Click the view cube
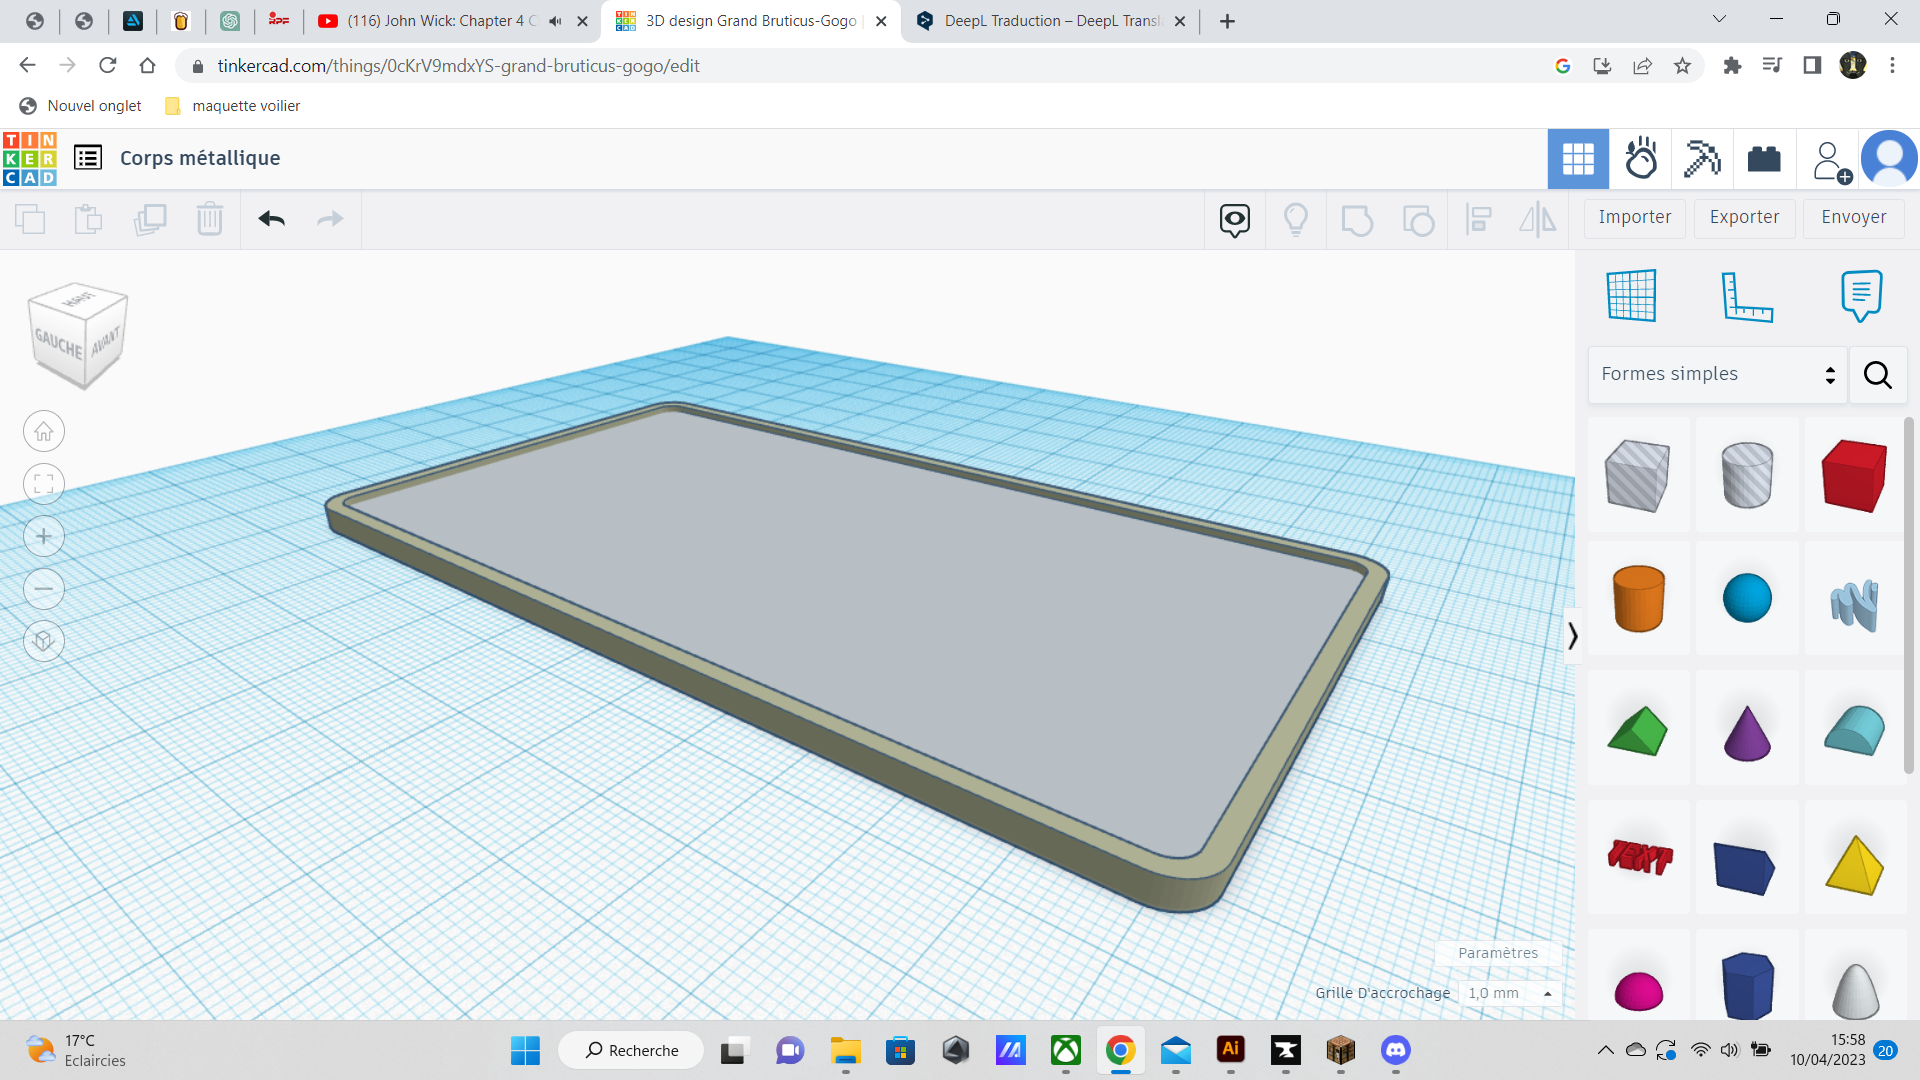Viewport: 1920px width, 1080px height. pos(78,337)
